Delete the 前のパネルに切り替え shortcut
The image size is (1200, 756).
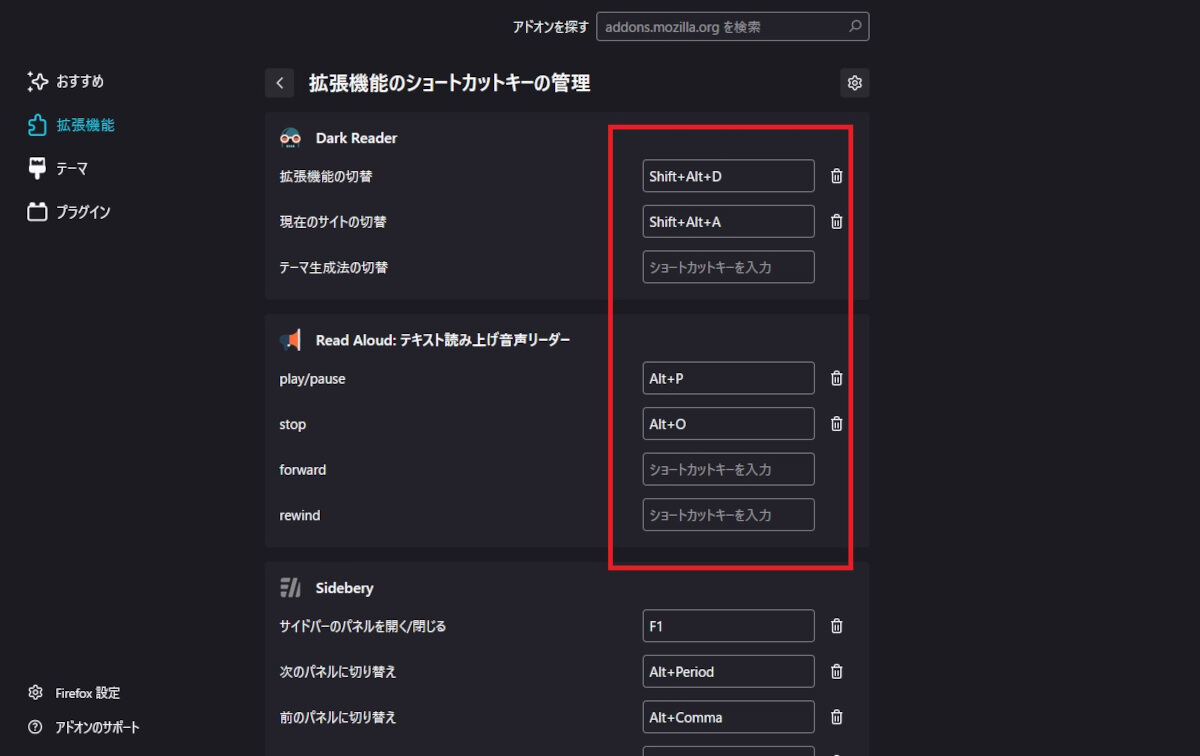pos(837,717)
